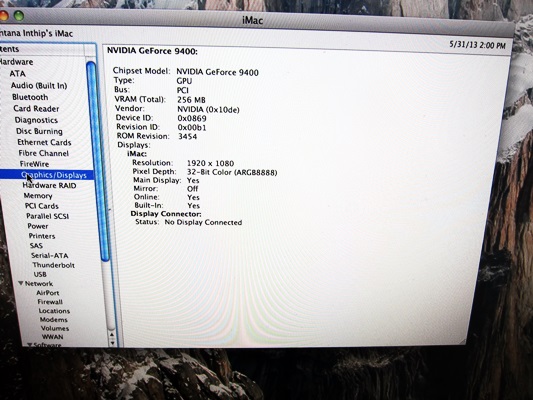Image resolution: width=533 pixels, height=400 pixels.
Task: Select FireWire in the sidebar
Action: [x=34, y=164]
